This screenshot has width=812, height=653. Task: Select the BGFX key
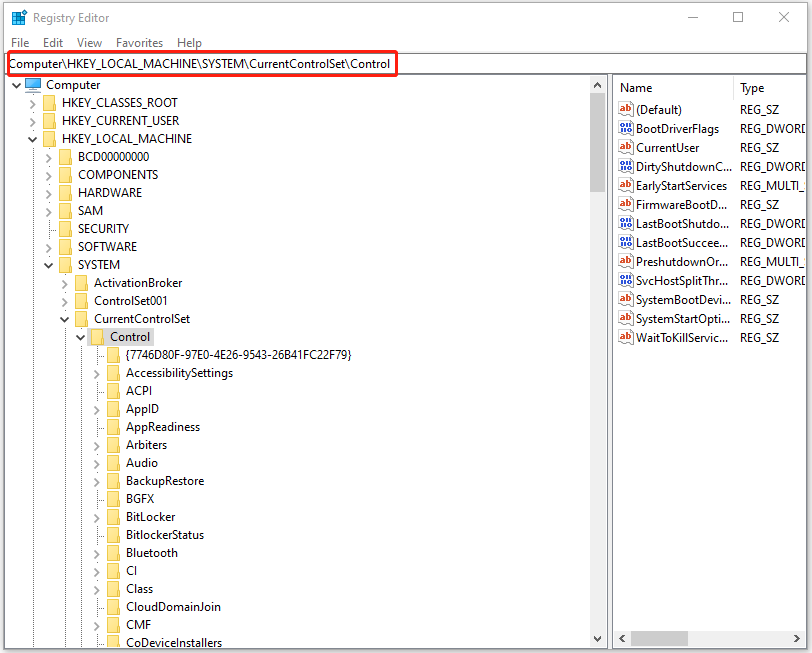click(x=140, y=499)
